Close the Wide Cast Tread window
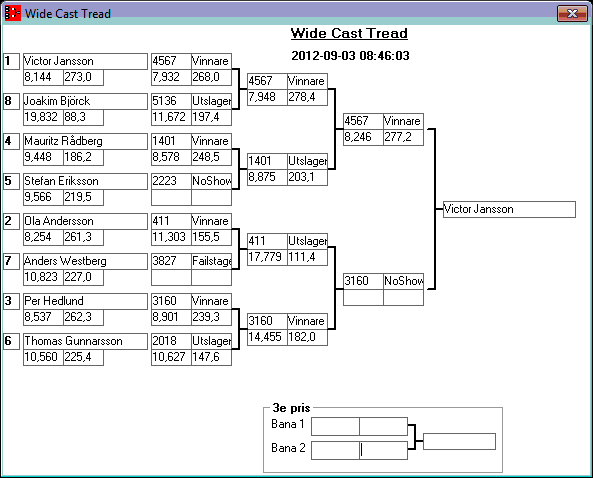 click(x=572, y=14)
